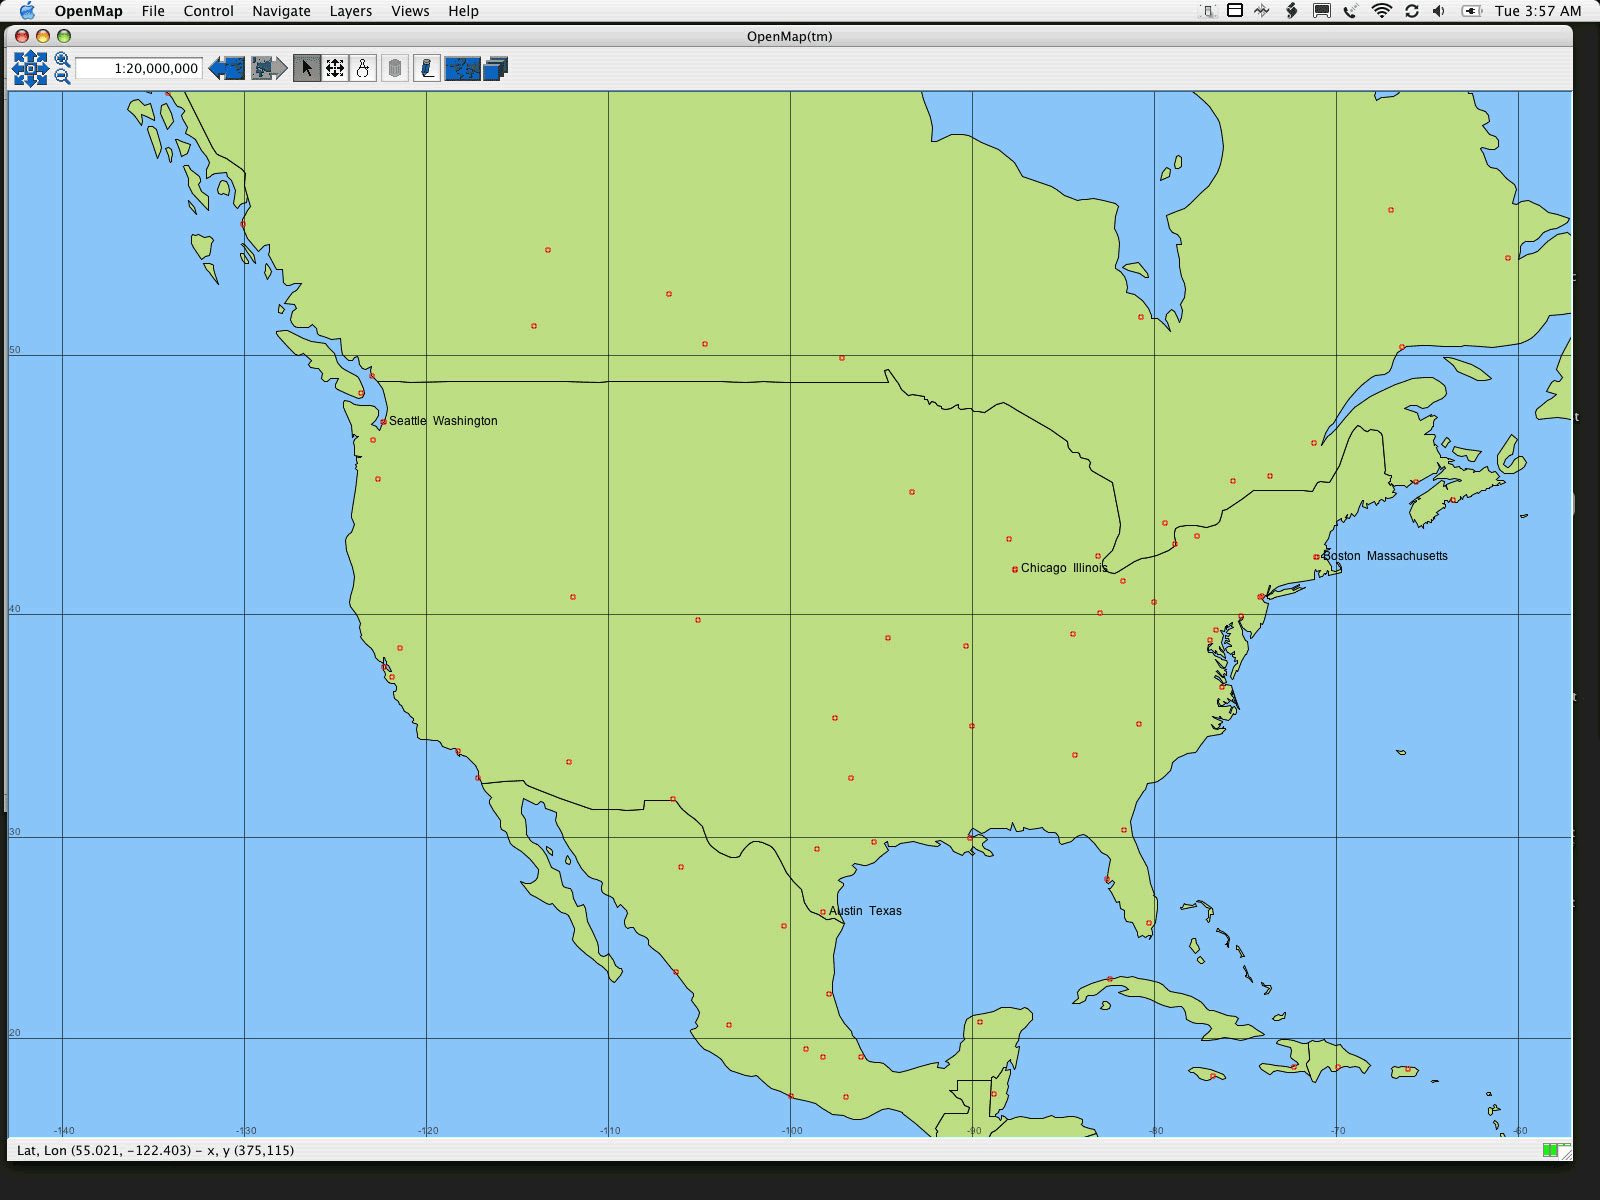Click the longitude -70 grid label
The image size is (1600, 1200).
tap(1338, 1131)
